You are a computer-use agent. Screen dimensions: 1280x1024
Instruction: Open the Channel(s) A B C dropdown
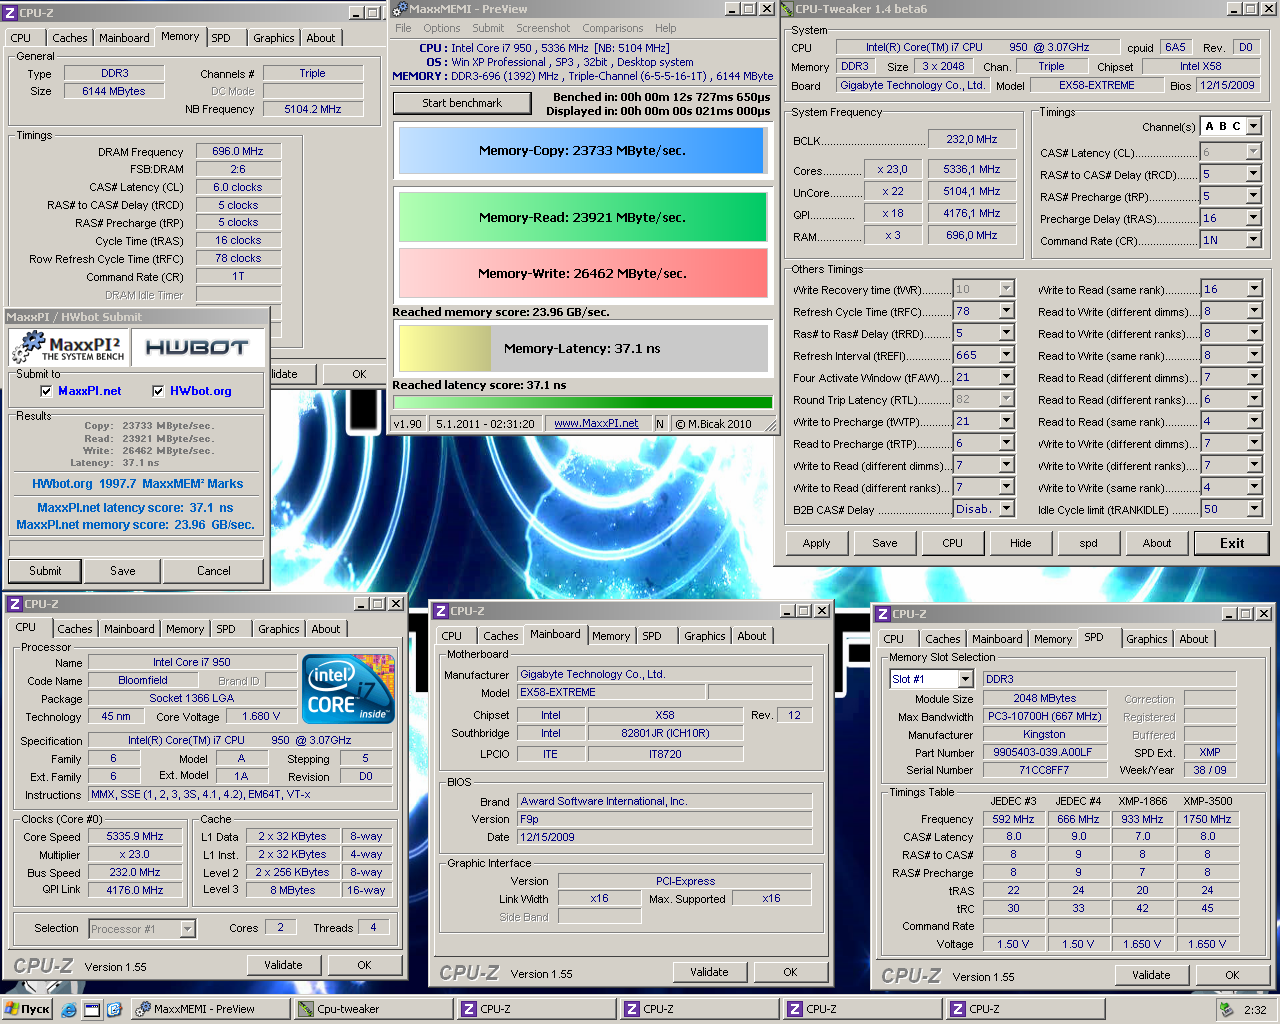[1254, 126]
